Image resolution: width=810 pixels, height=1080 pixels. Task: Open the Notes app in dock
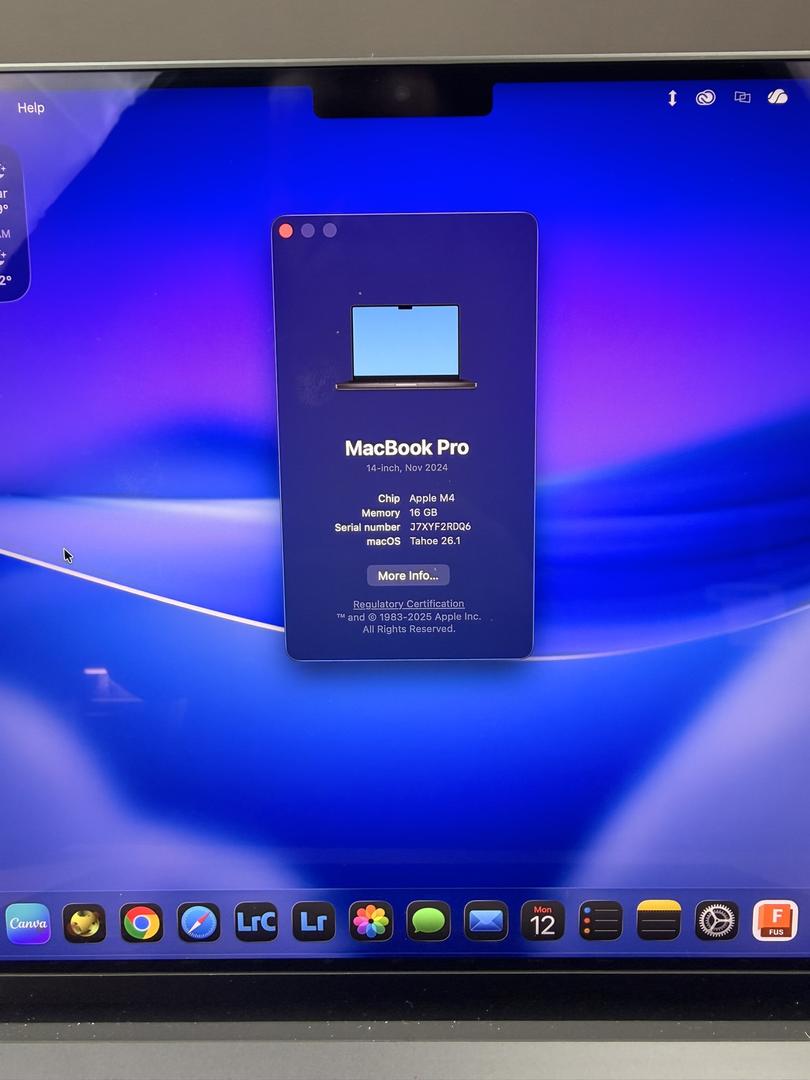(659, 921)
